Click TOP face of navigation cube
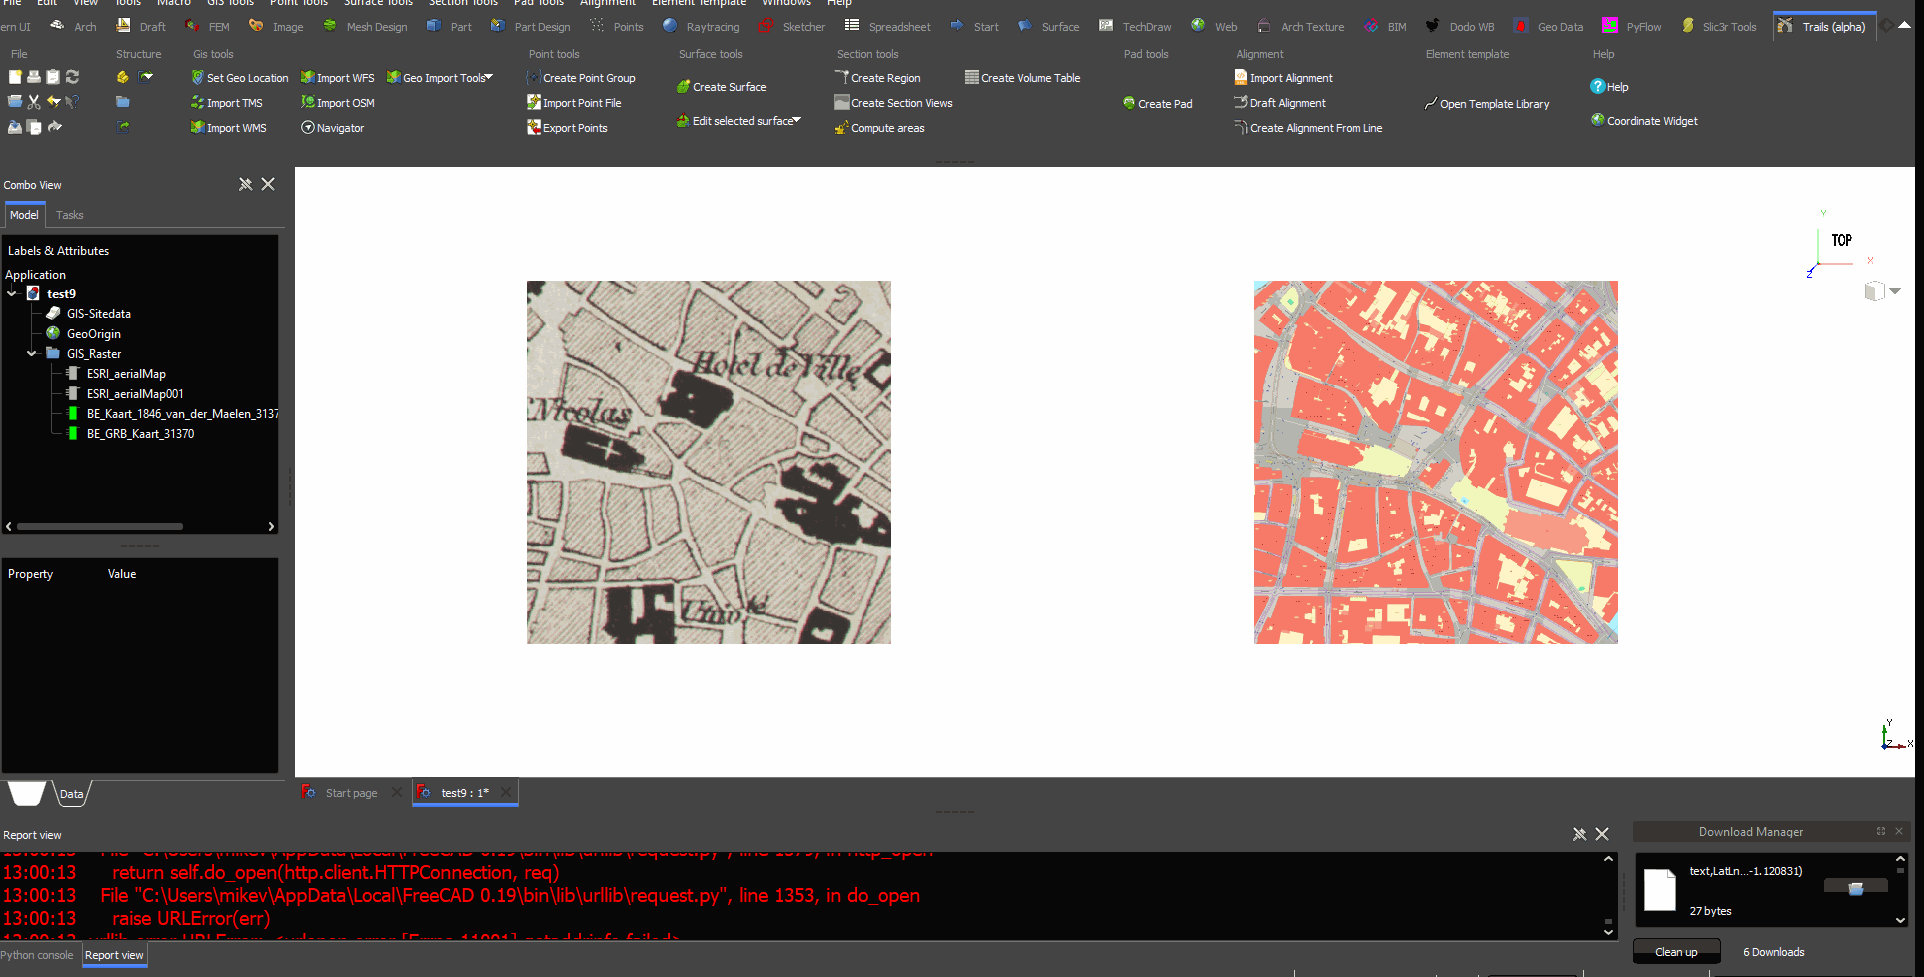The width and height of the screenshot is (1924, 977). click(1841, 241)
